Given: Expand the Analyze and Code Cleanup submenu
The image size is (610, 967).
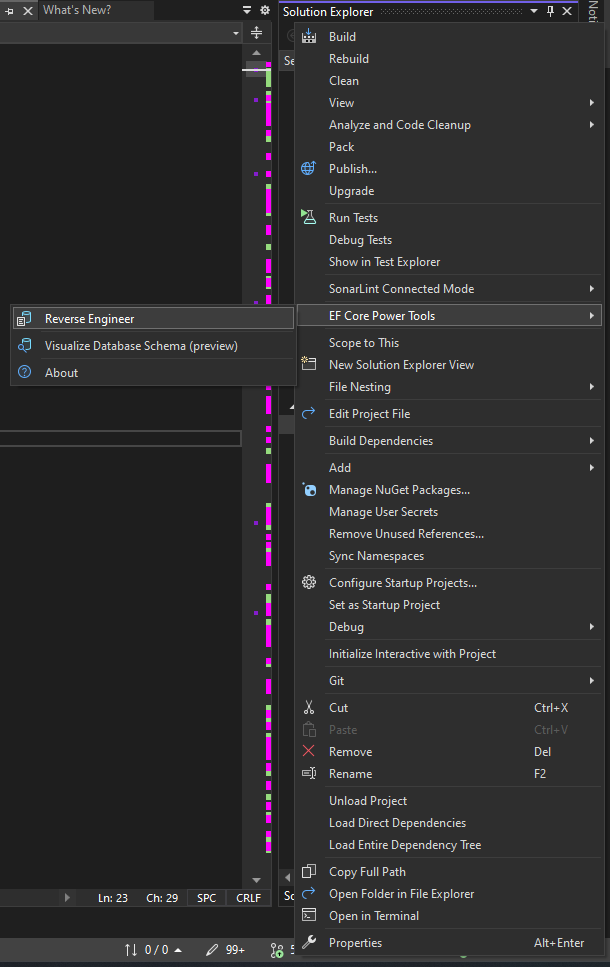Looking at the screenshot, I should [592, 125].
